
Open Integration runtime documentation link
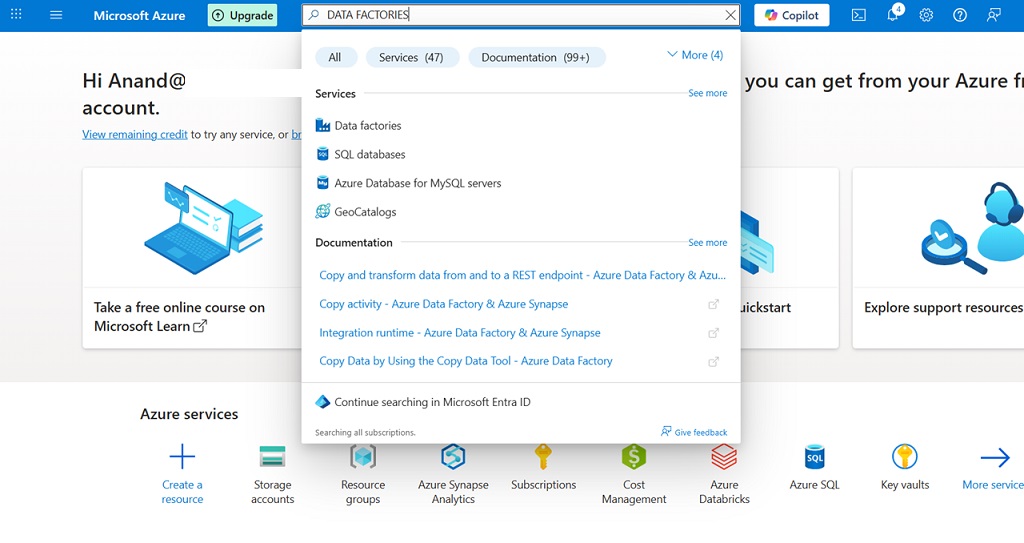pos(460,333)
